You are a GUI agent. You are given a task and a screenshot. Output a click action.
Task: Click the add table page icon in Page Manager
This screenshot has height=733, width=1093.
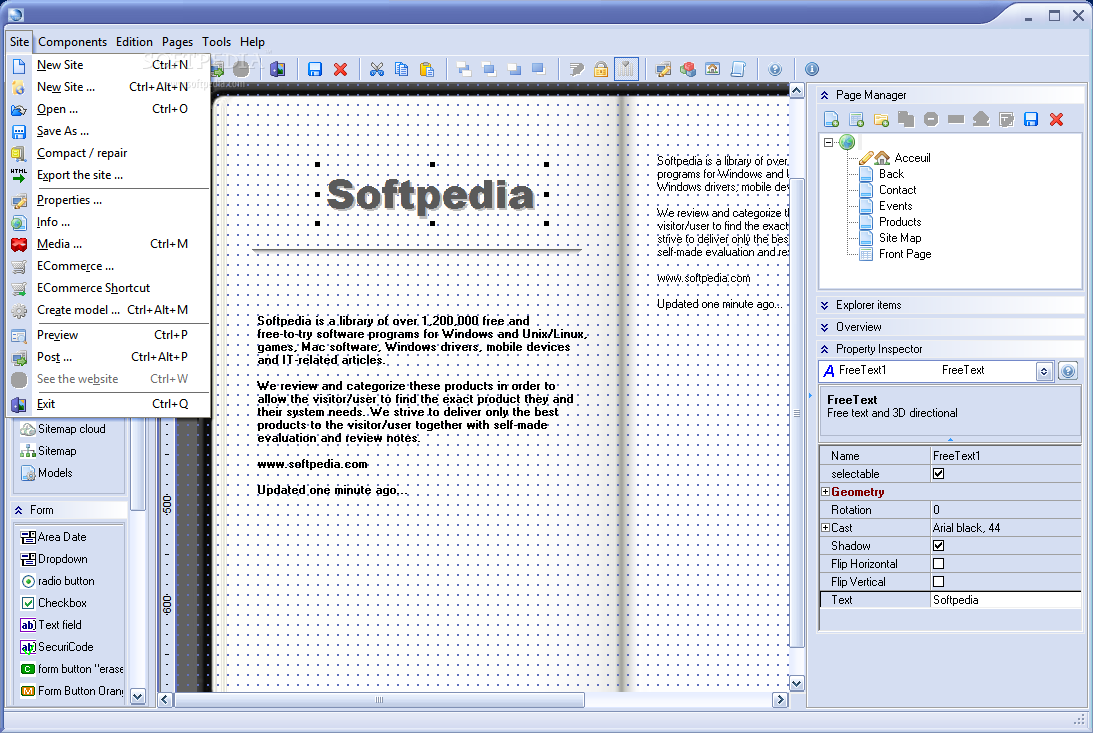856,119
